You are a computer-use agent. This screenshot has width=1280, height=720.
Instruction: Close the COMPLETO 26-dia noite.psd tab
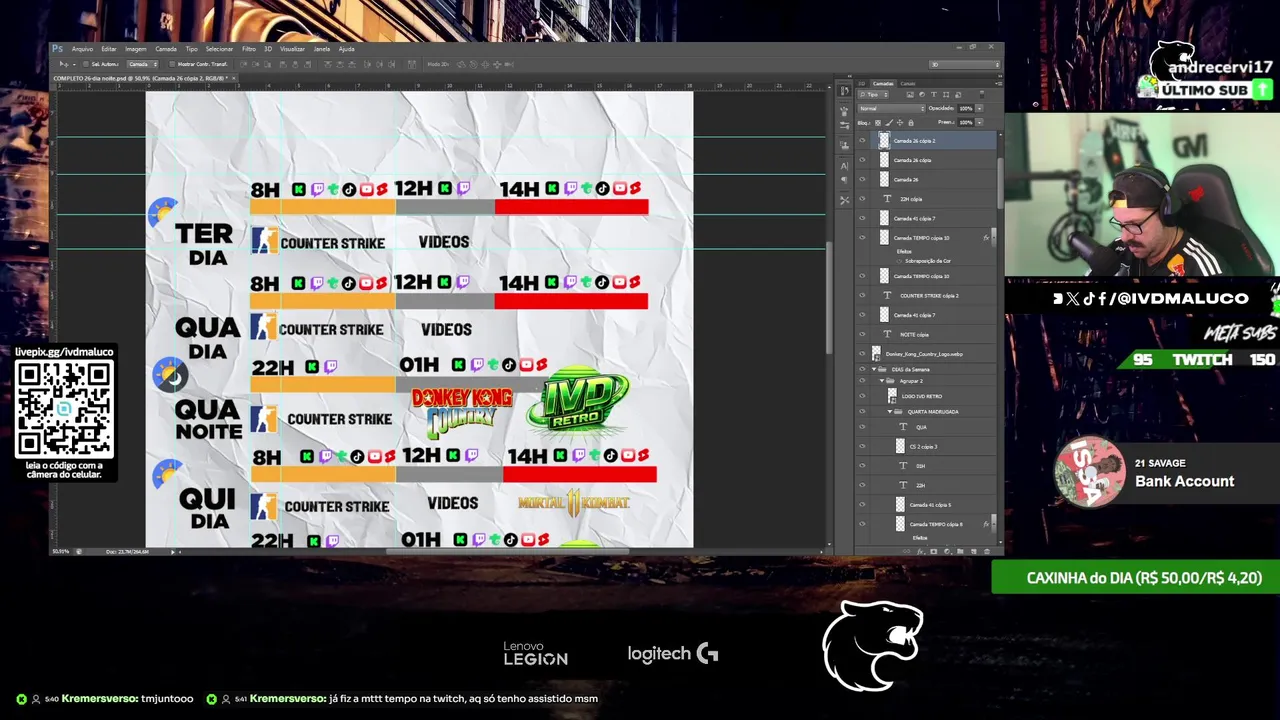233,78
